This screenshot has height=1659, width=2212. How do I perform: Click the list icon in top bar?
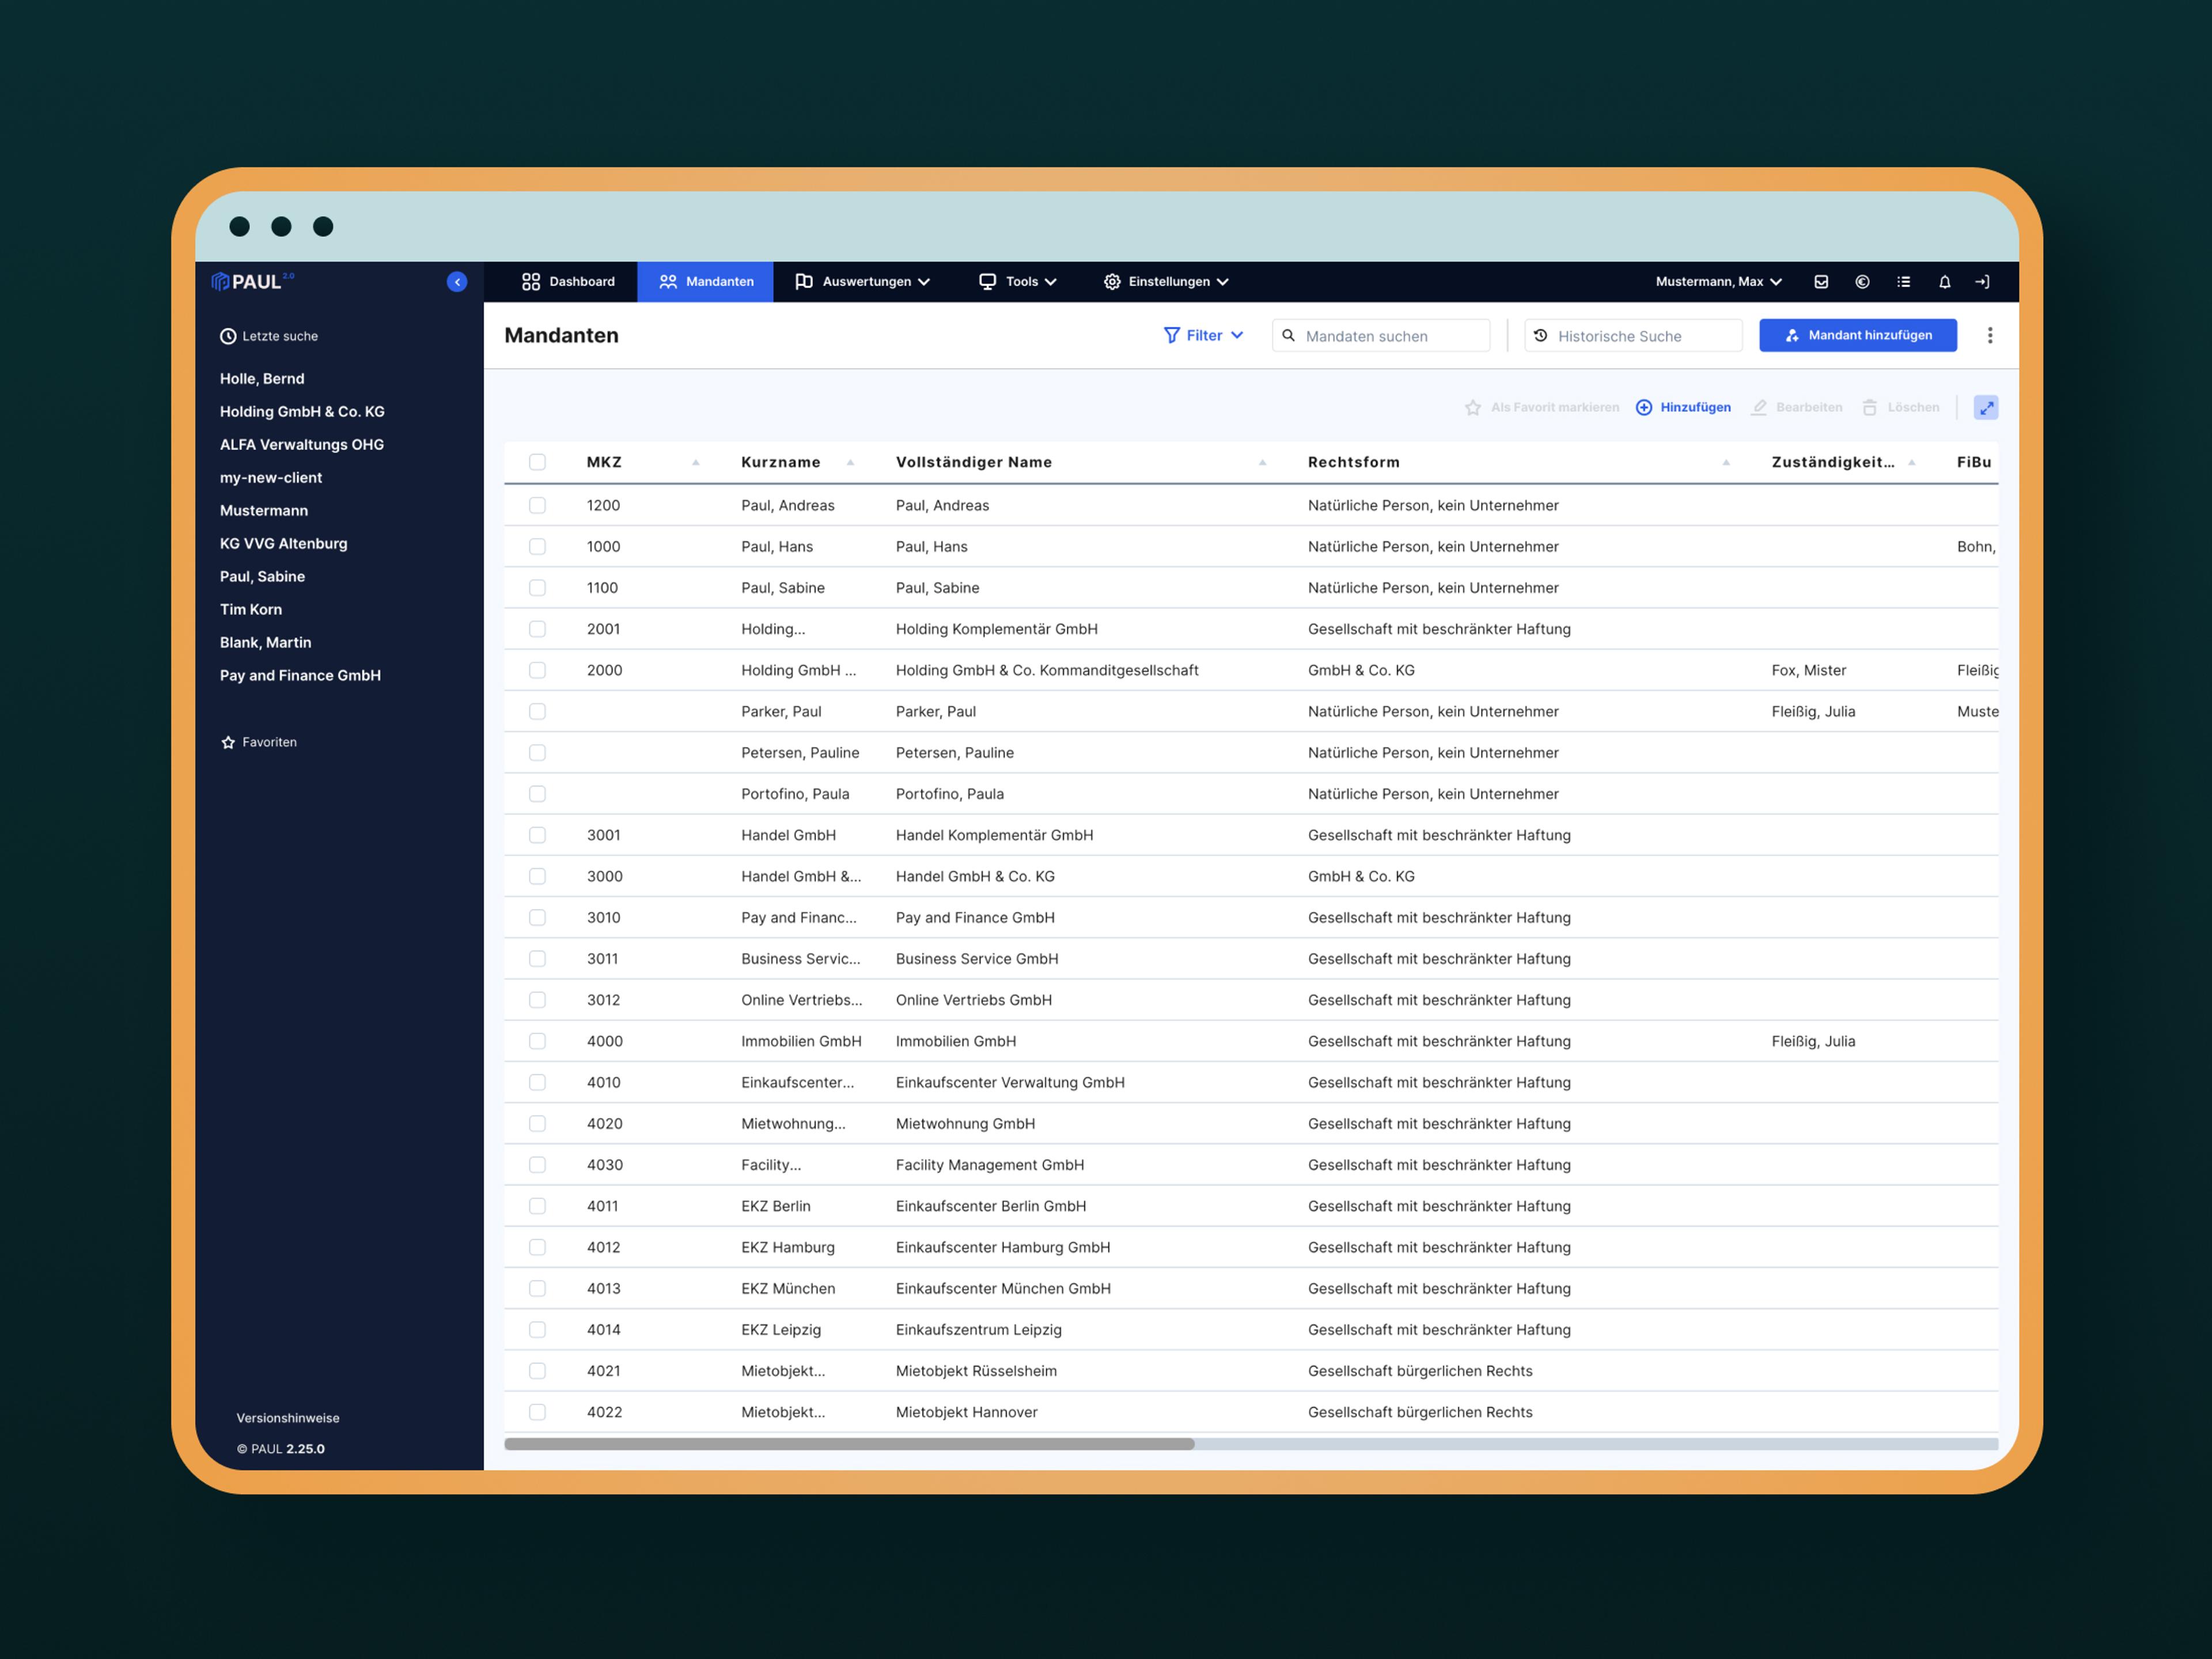[x=1903, y=282]
